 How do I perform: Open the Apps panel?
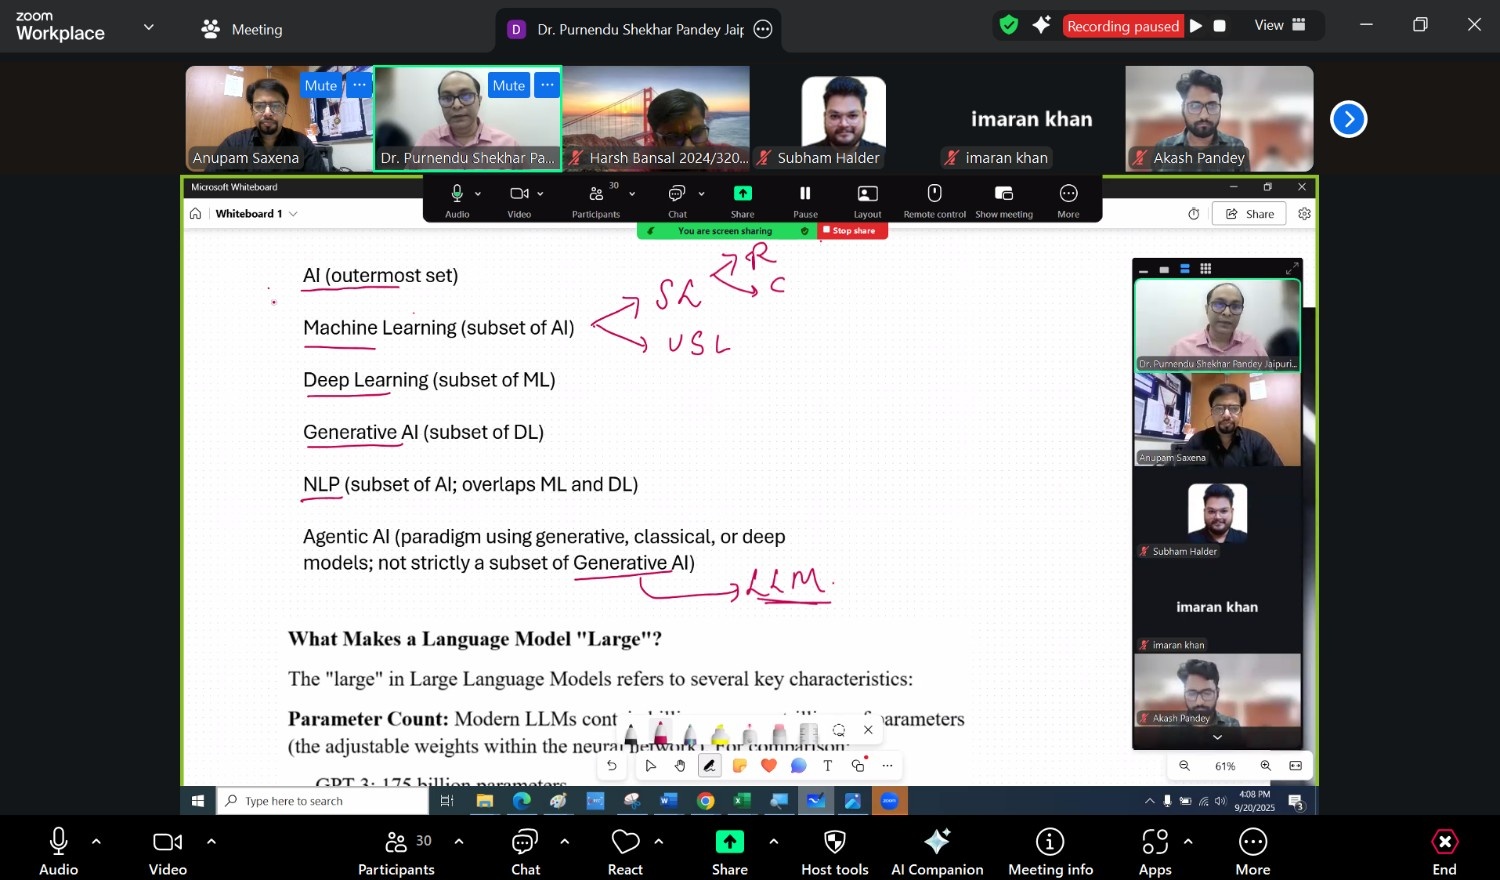pyautogui.click(x=1155, y=851)
